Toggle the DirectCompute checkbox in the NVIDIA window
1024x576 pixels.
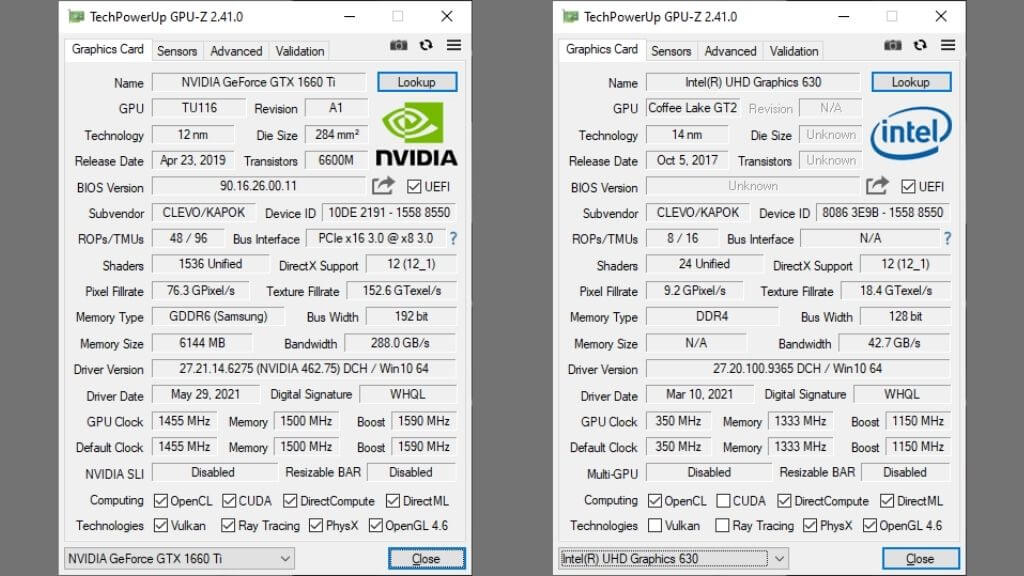[290, 501]
